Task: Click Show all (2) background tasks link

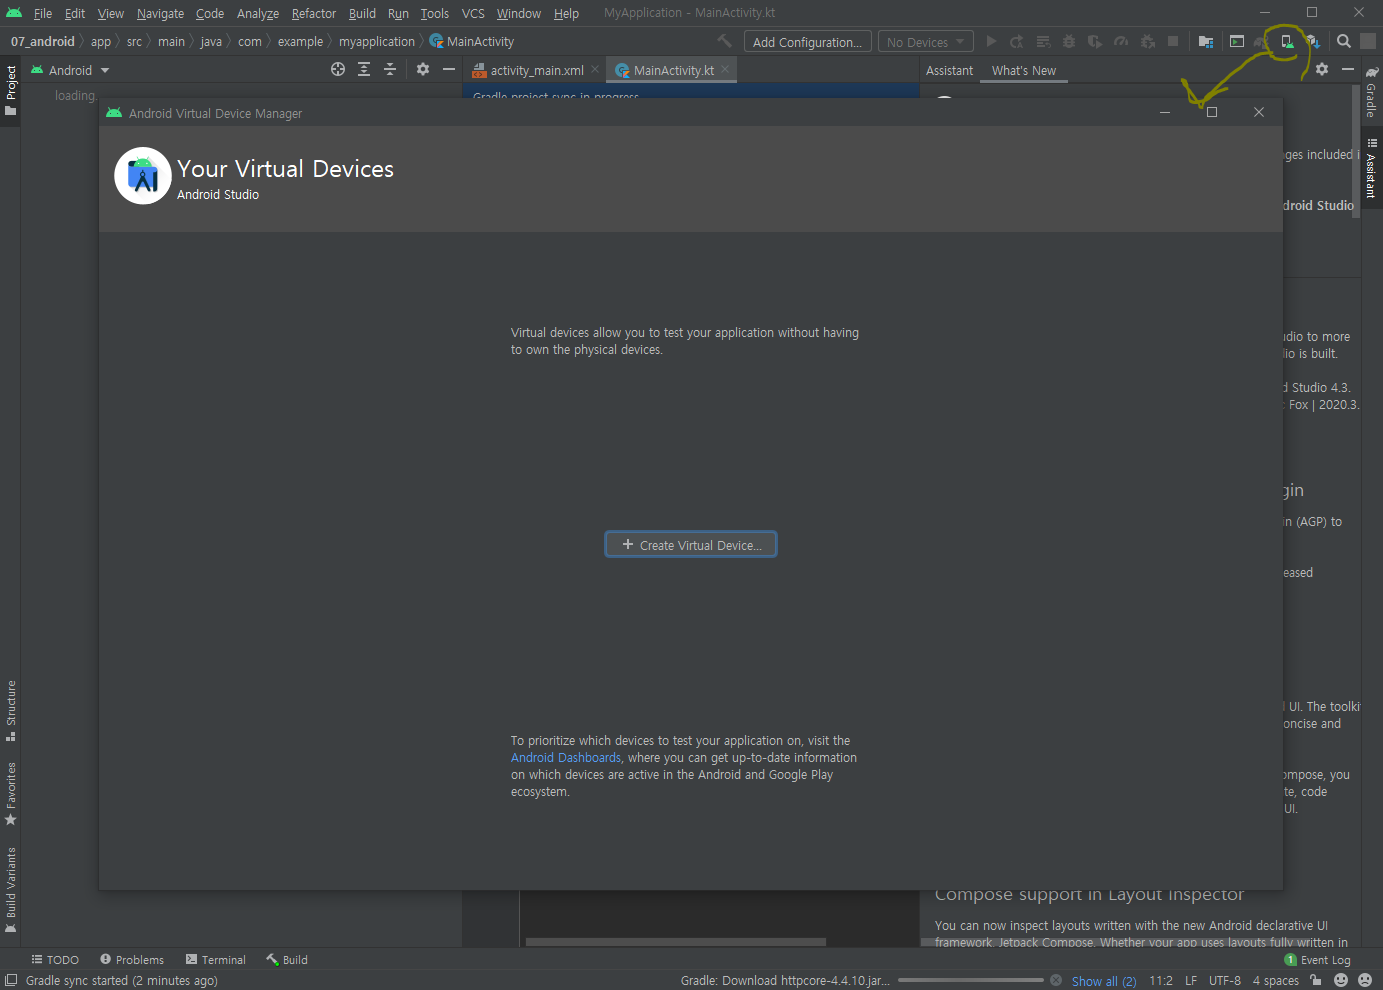Action: [x=1104, y=981]
